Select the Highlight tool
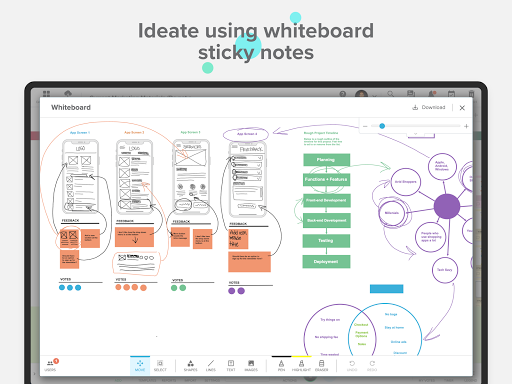512x384 pixels. 301,366
